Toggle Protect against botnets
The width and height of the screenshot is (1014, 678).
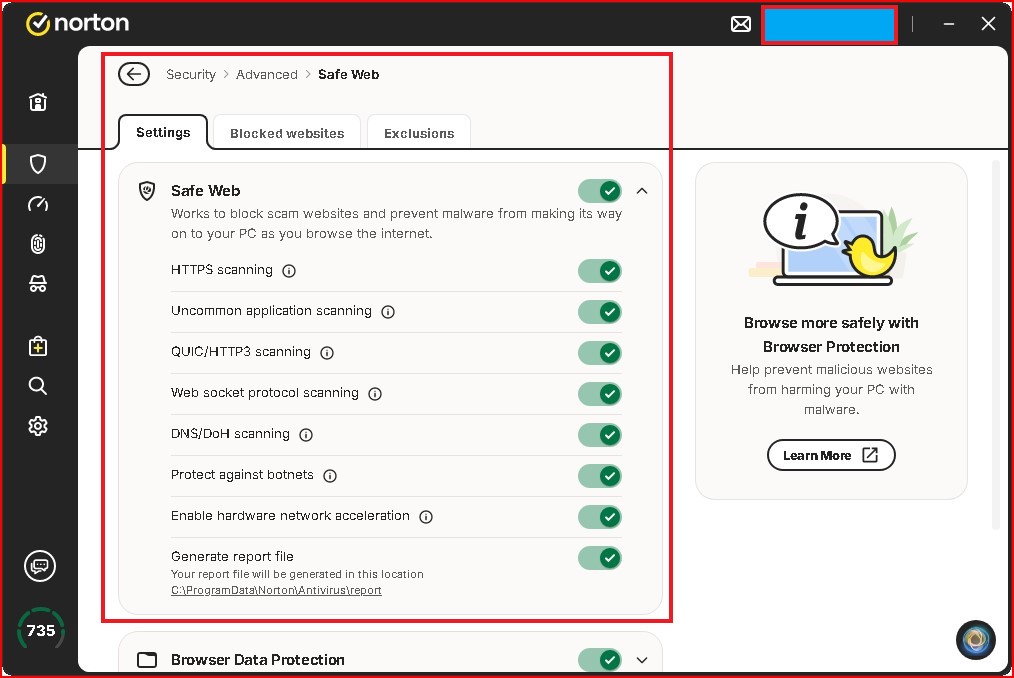pos(599,476)
